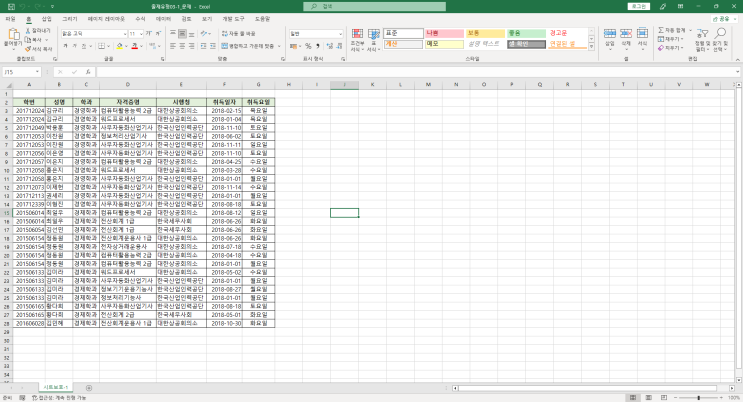
Task: Increase font size with the large 가 icon
Action: (149, 34)
